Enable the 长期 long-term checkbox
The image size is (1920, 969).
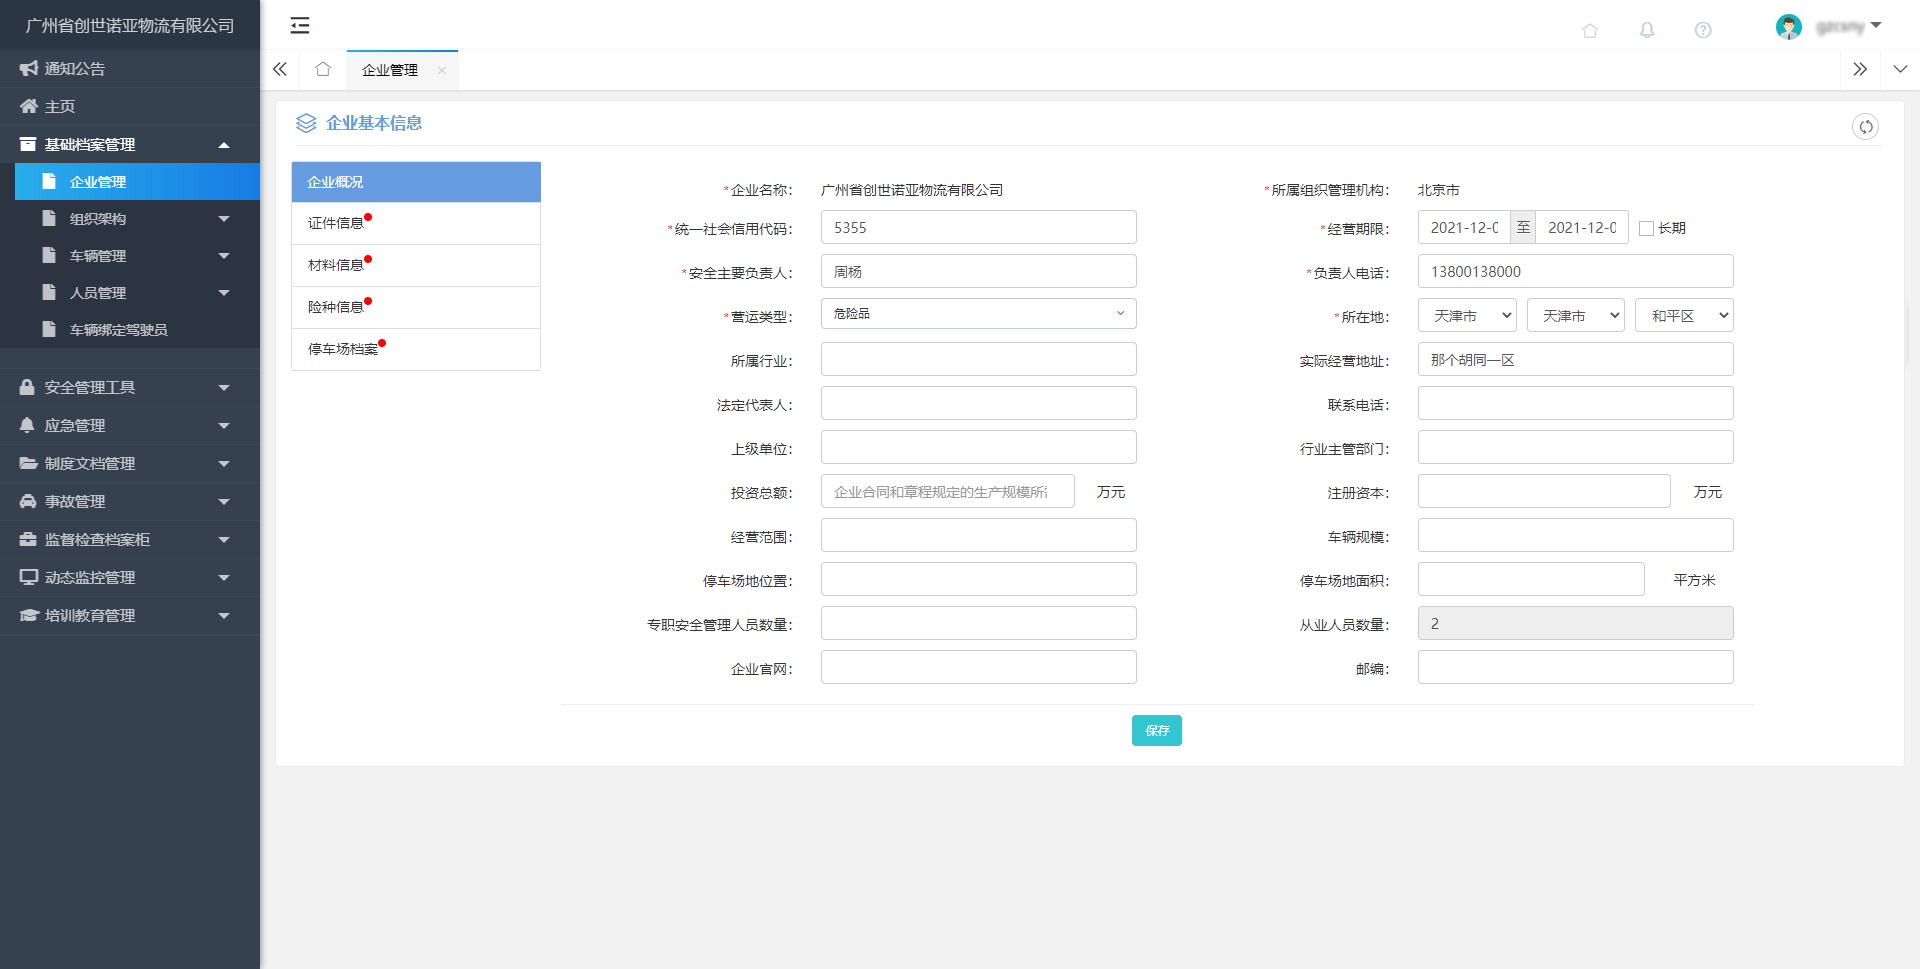point(1646,229)
